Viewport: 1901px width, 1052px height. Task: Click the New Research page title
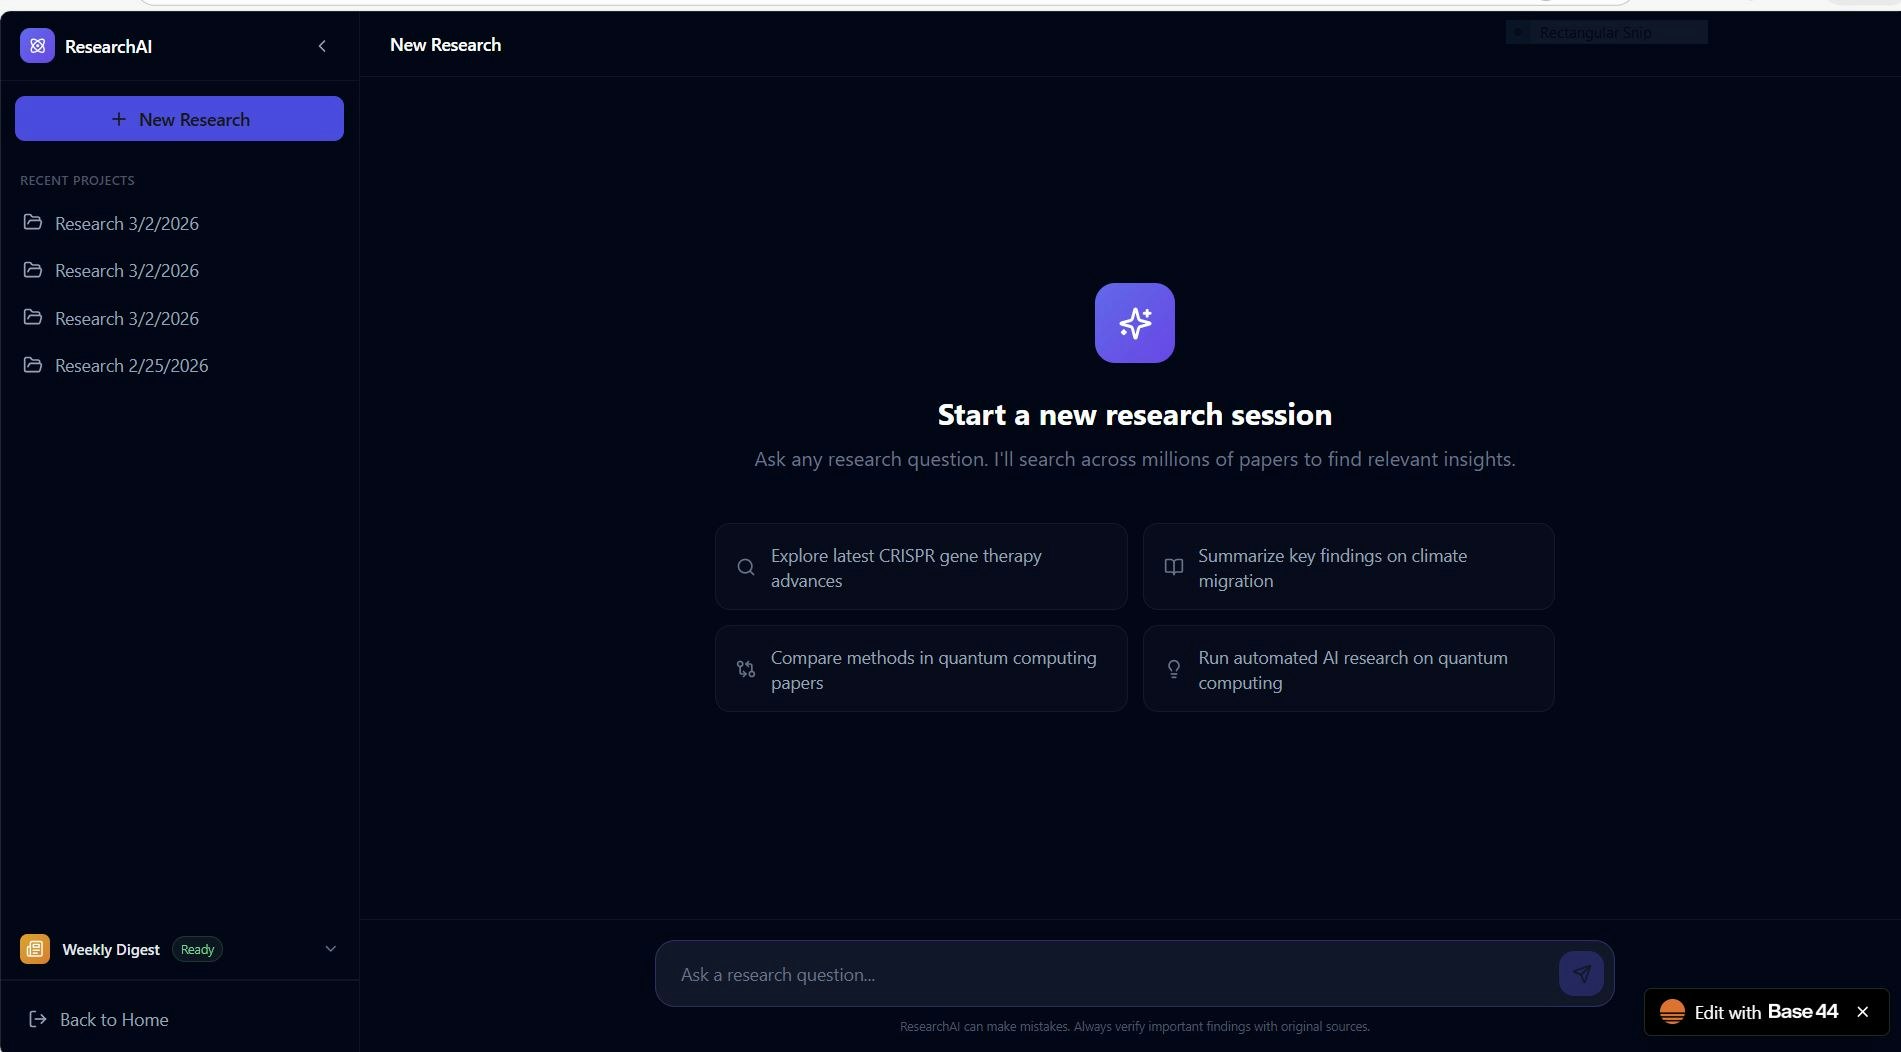tap(445, 45)
